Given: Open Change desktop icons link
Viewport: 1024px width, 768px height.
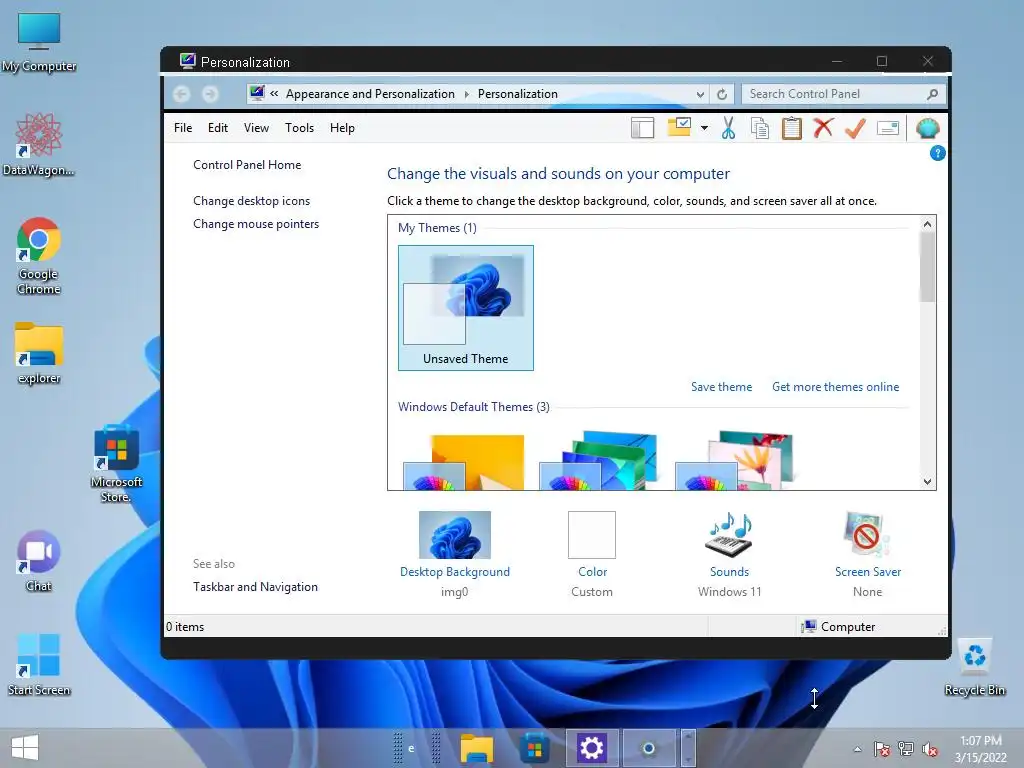Looking at the screenshot, I should click(251, 200).
